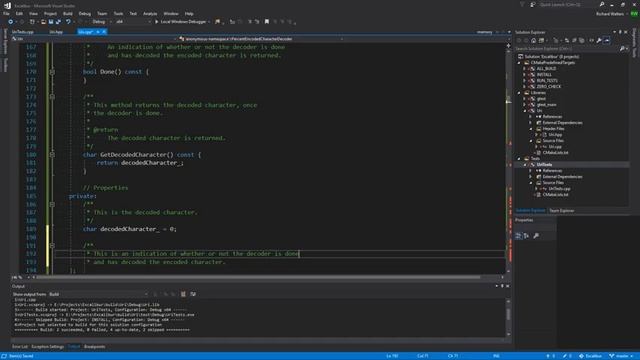Open the Breakpoints tab
This screenshot has width=640, height=360.
tap(94, 347)
